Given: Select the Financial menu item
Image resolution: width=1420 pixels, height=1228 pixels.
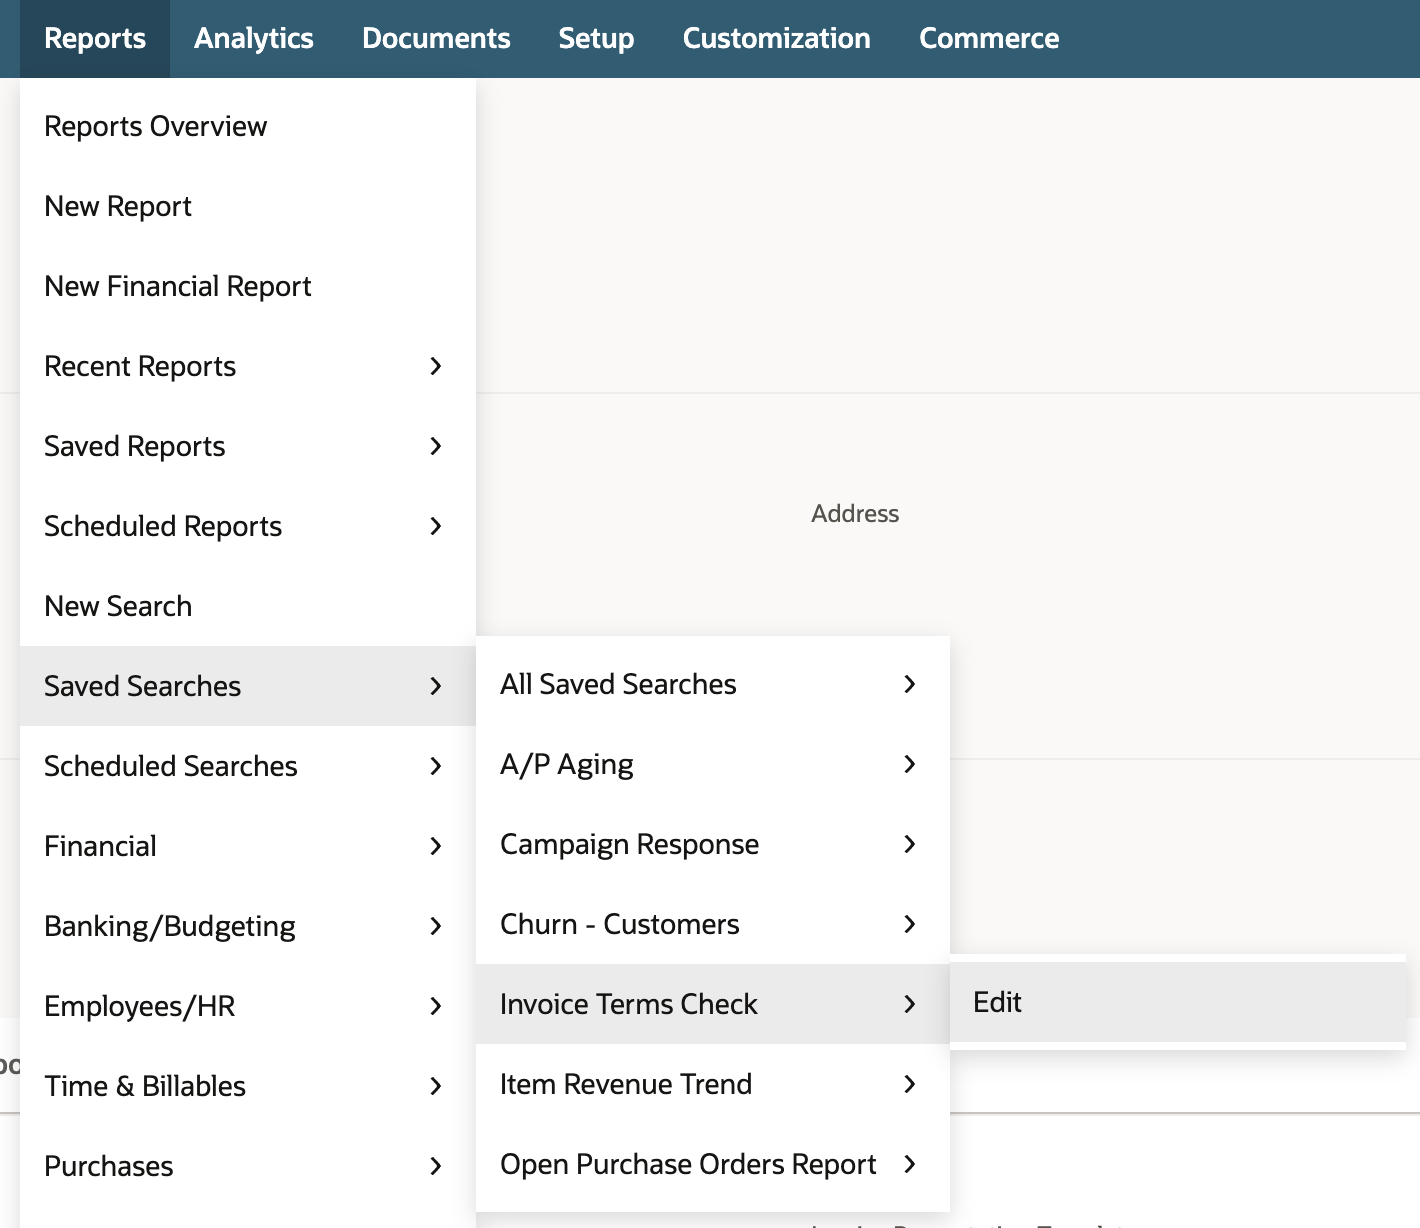Looking at the screenshot, I should 248,846.
